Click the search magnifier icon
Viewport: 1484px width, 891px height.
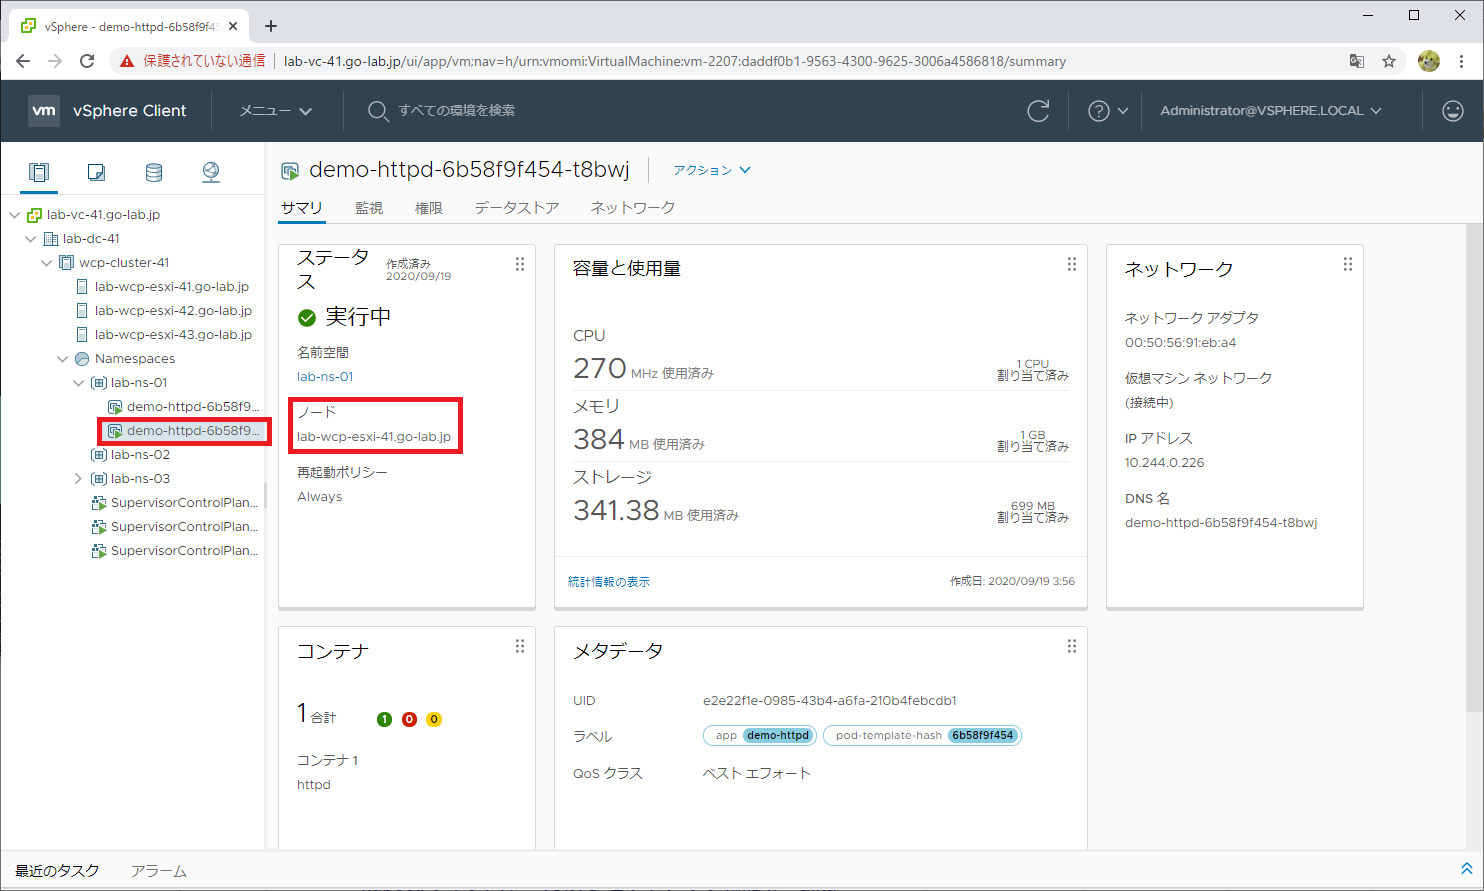click(x=377, y=111)
